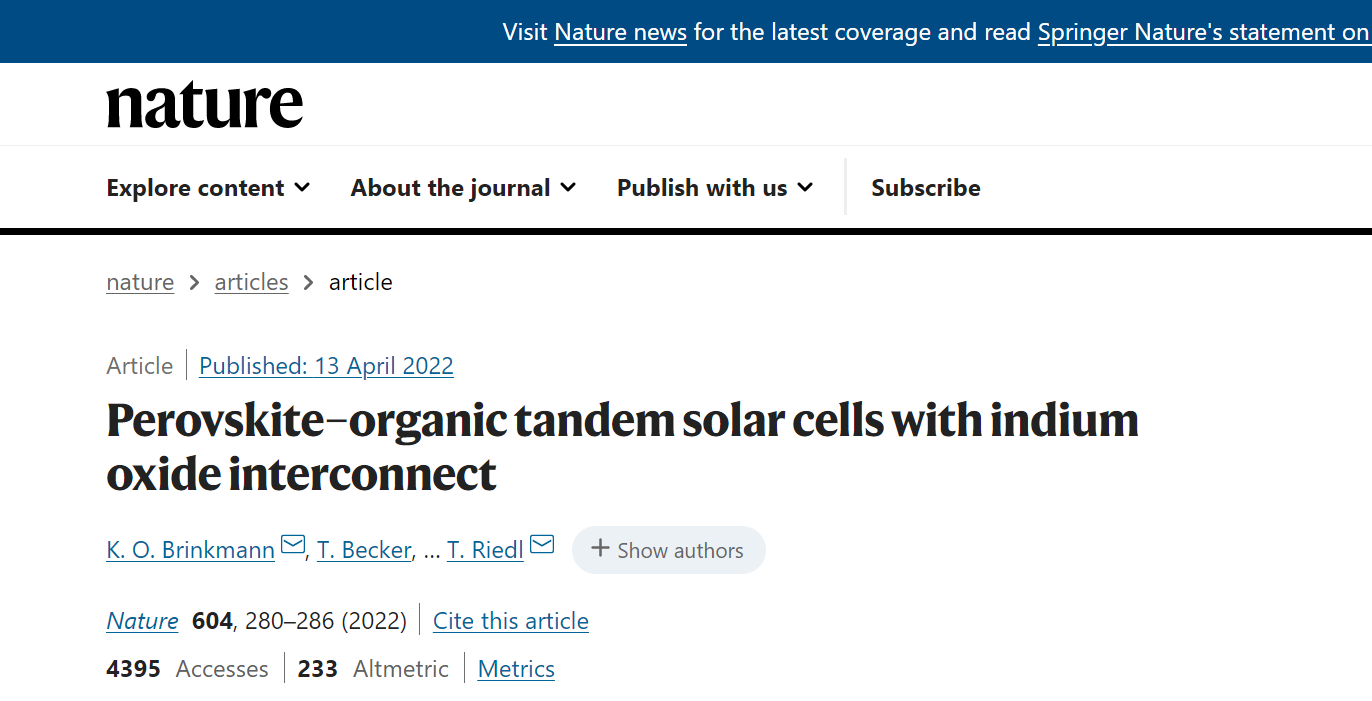Click envelope icon next to K. O. Brinkmann
This screenshot has height=701, width=1372.
pos(293,545)
